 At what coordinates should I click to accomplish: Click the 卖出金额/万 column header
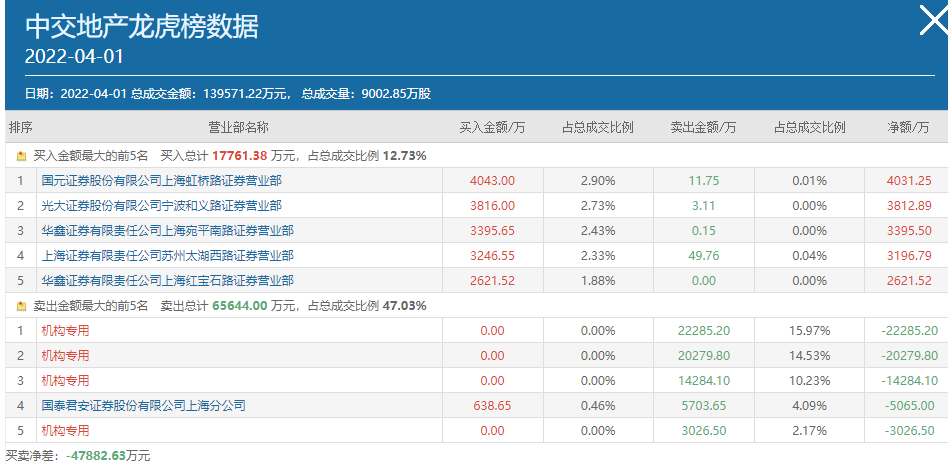tap(703, 128)
